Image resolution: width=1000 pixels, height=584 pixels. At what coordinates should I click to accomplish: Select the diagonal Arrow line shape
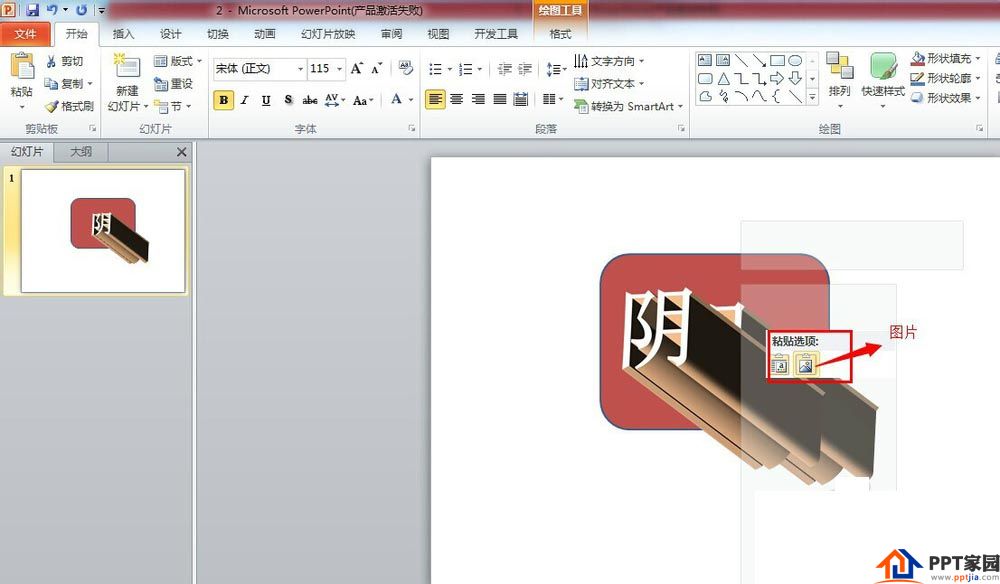[x=759, y=60]
